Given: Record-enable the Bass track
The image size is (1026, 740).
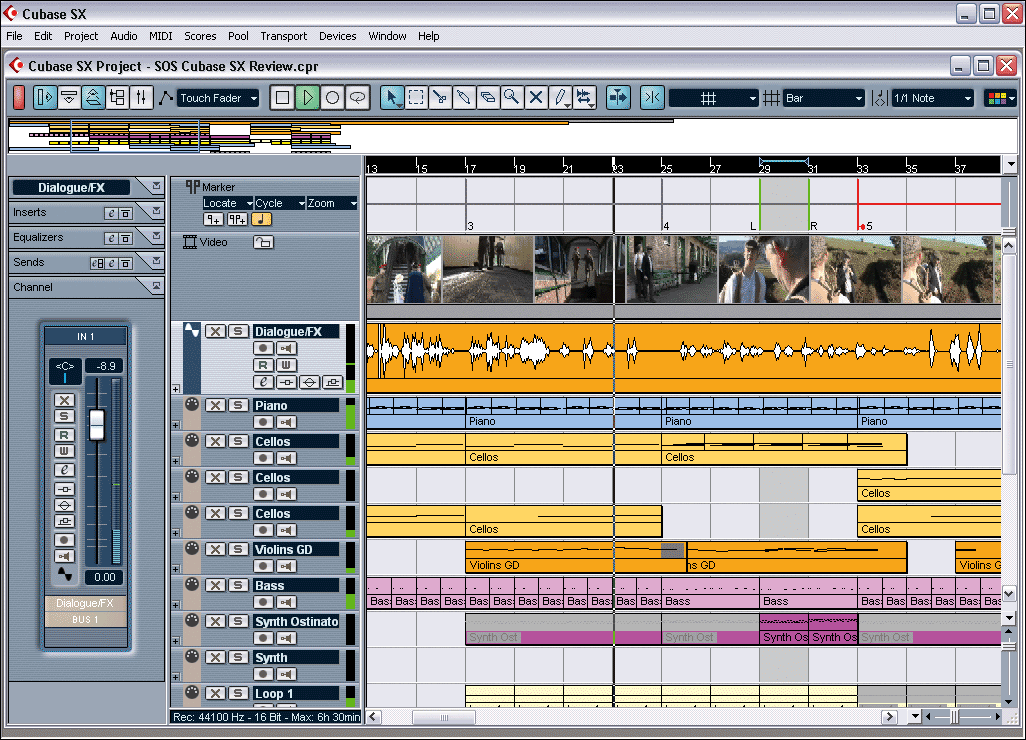Looking at the screenshot, I should (x=263, y=602).
